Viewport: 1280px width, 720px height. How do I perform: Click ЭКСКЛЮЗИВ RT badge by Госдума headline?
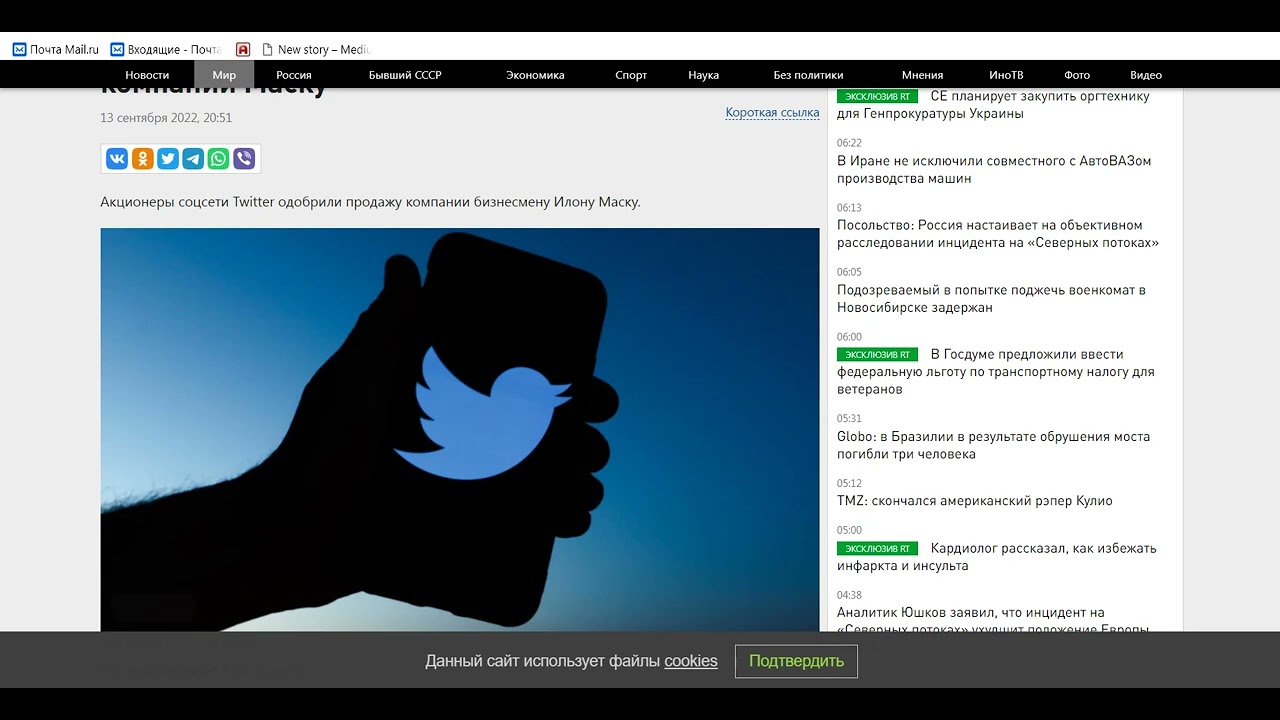877,355
